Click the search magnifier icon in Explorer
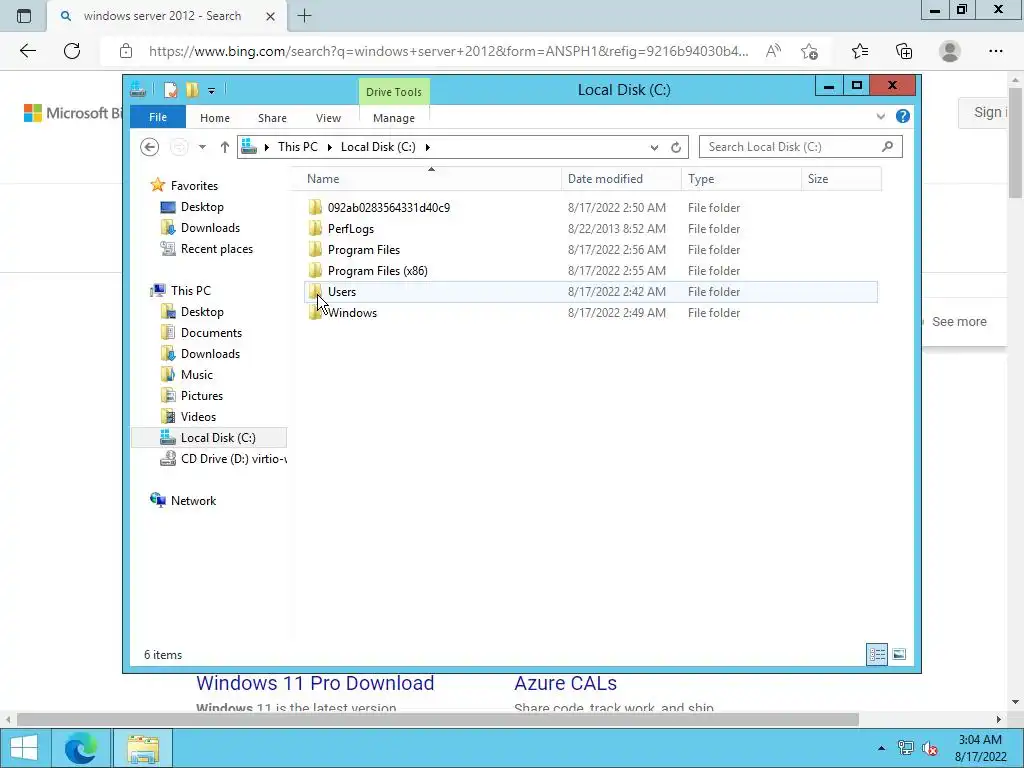The width and height of the screenshot is (1024, 768). click(888, 146)
